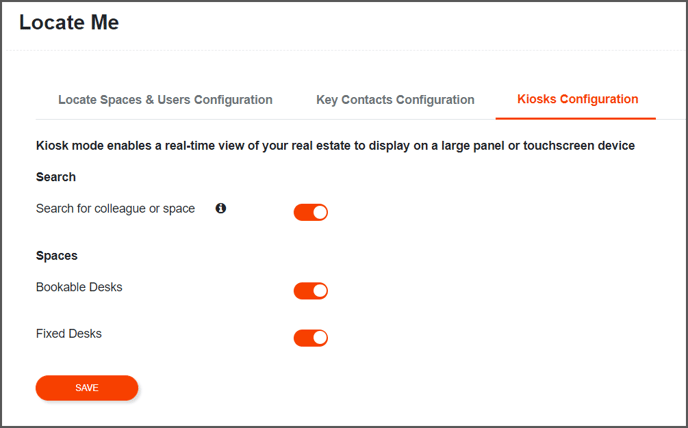
Task: Open Locate Spaces & Users Configuration tab
Action: coord(165,100)
